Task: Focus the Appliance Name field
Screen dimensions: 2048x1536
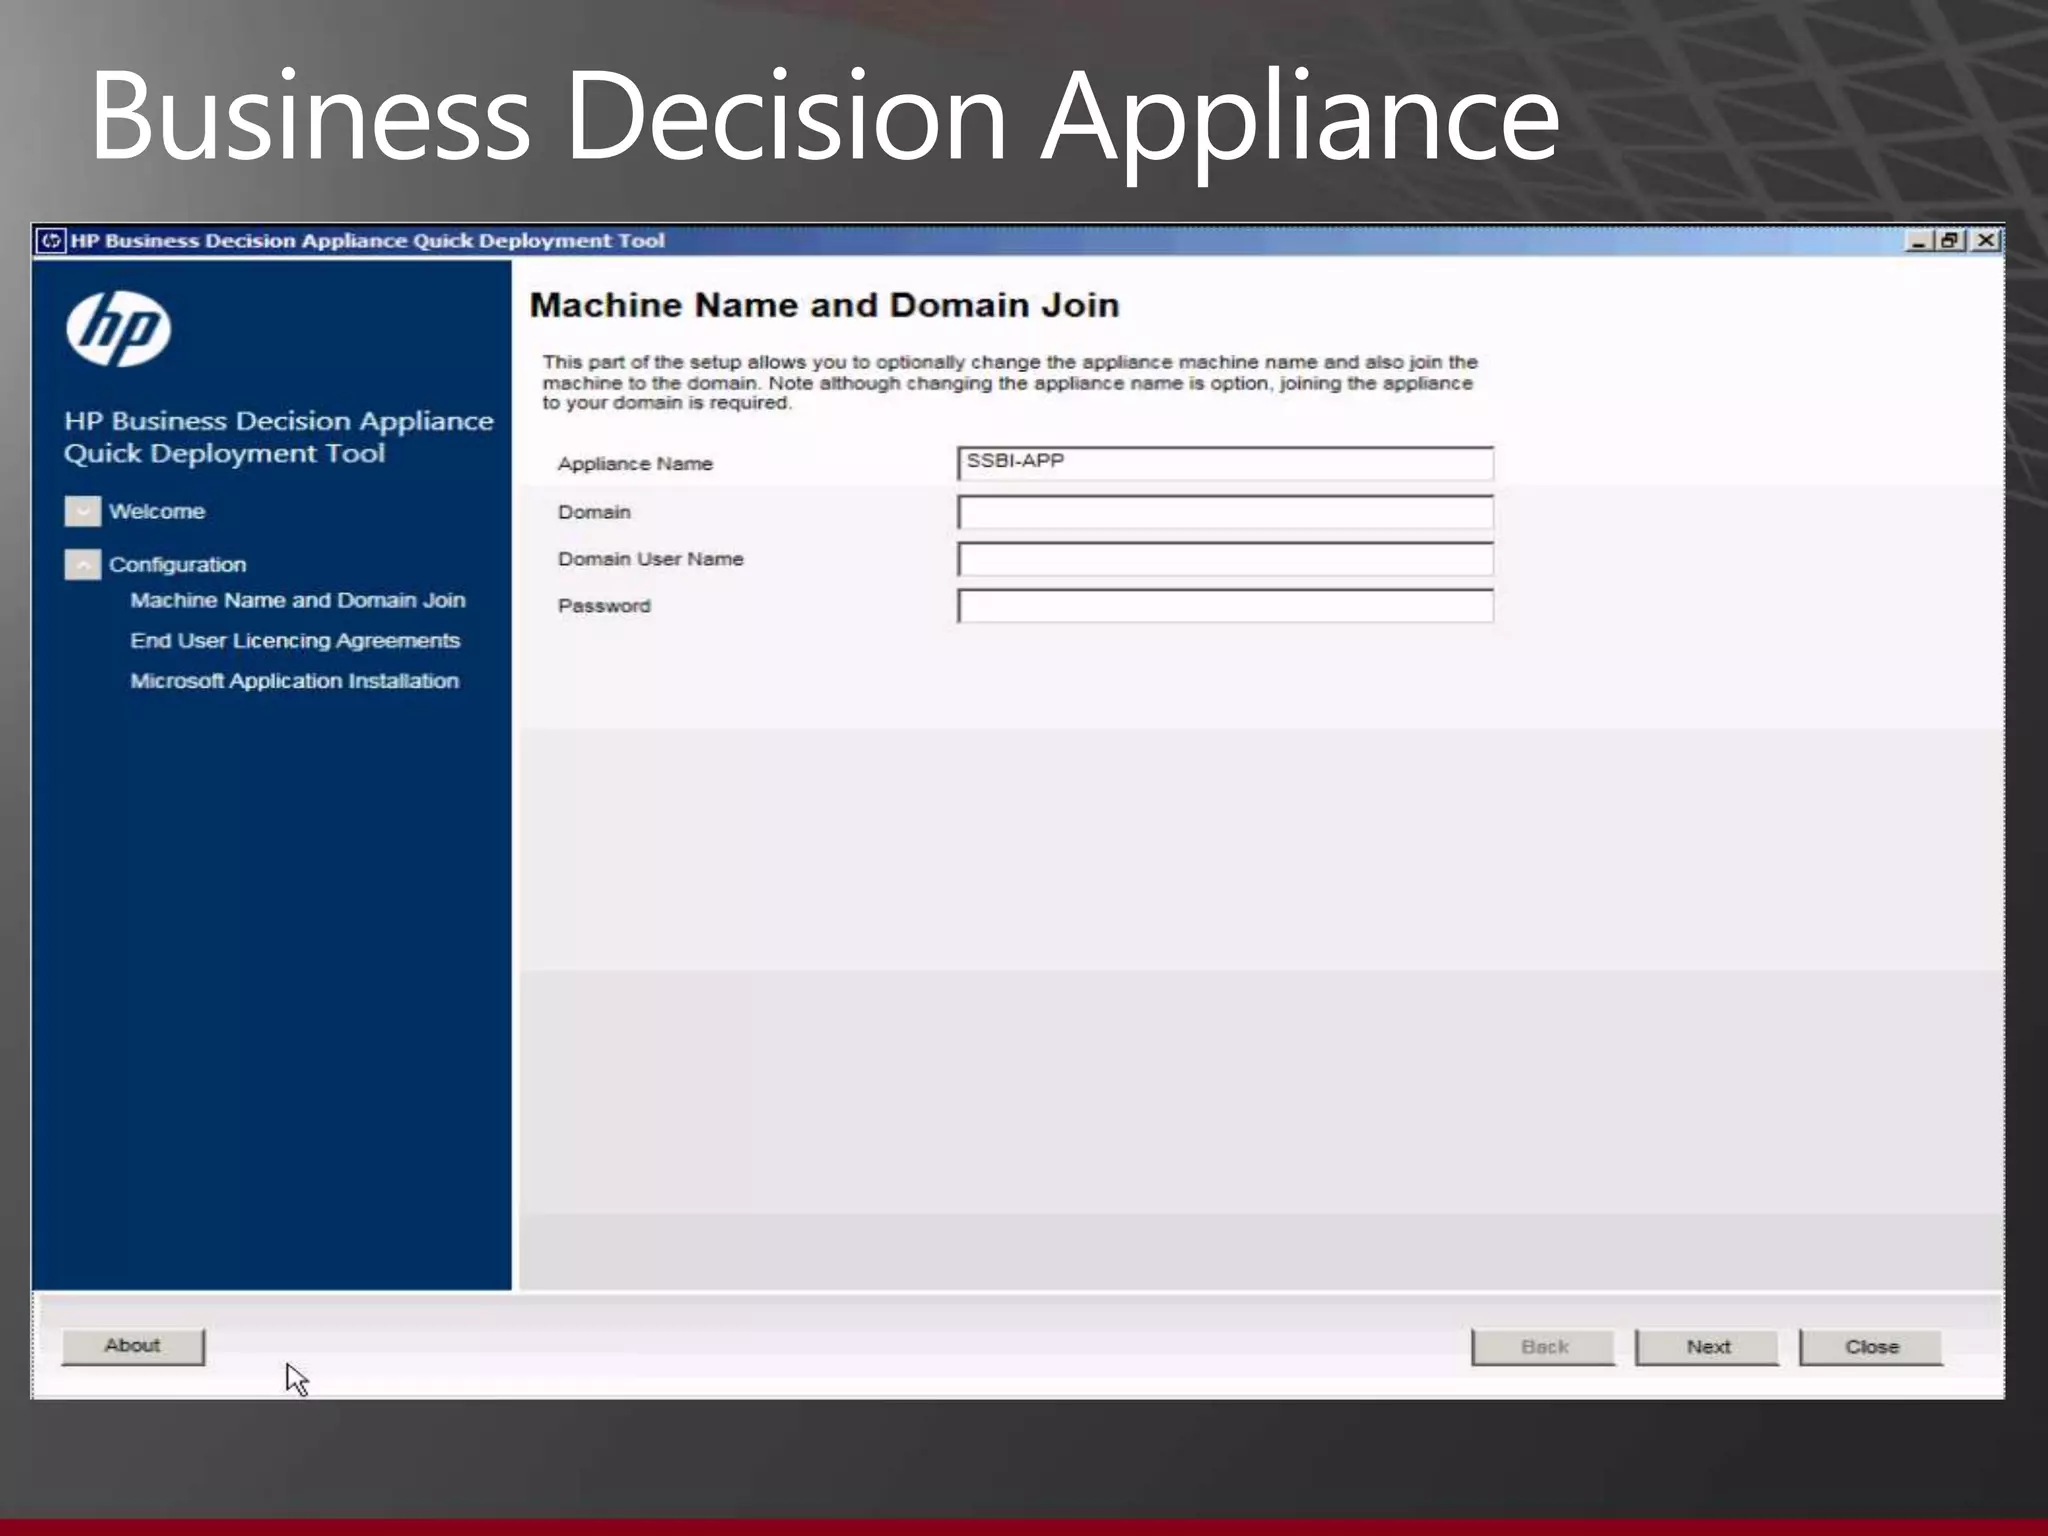Action: coord(1225,463)
